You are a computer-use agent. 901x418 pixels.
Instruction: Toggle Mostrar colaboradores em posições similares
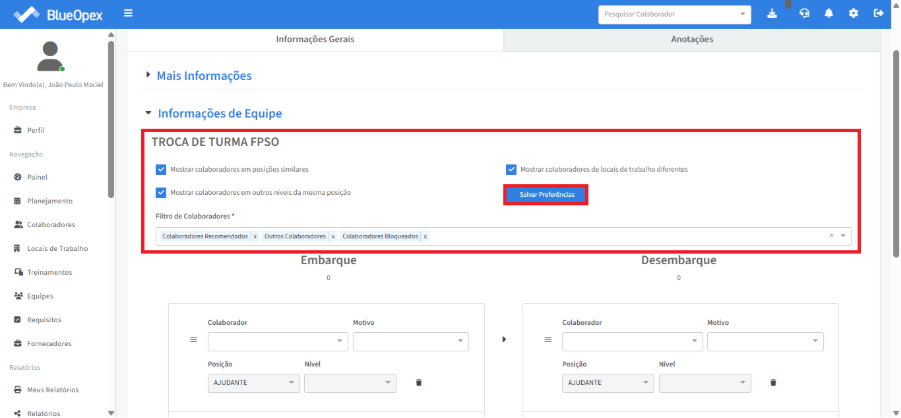[161, 170]
